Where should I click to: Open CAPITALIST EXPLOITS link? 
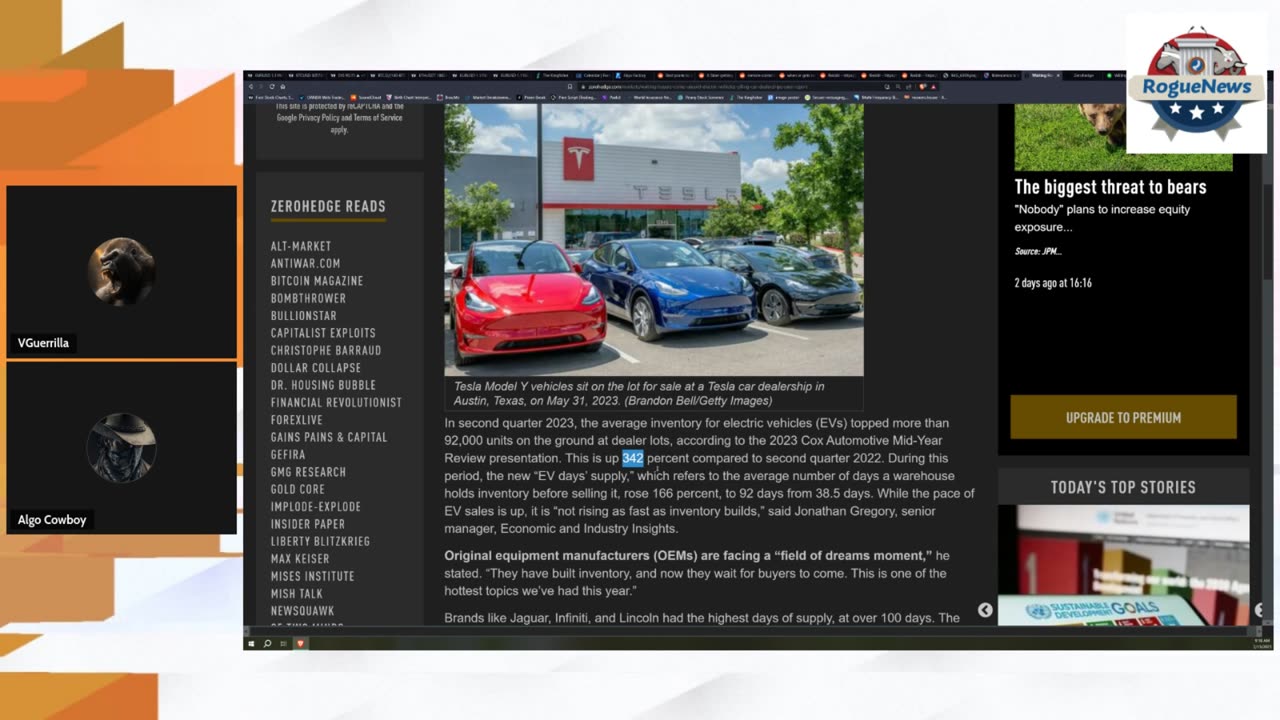coord(323,333)
